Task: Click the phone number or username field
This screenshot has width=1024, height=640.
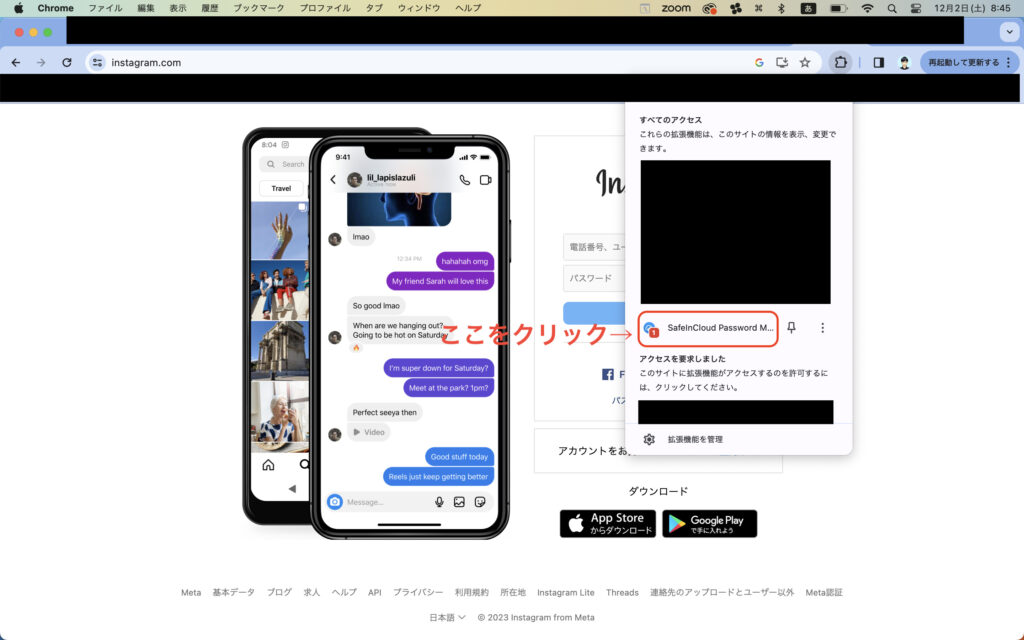Action: (594, 247)
